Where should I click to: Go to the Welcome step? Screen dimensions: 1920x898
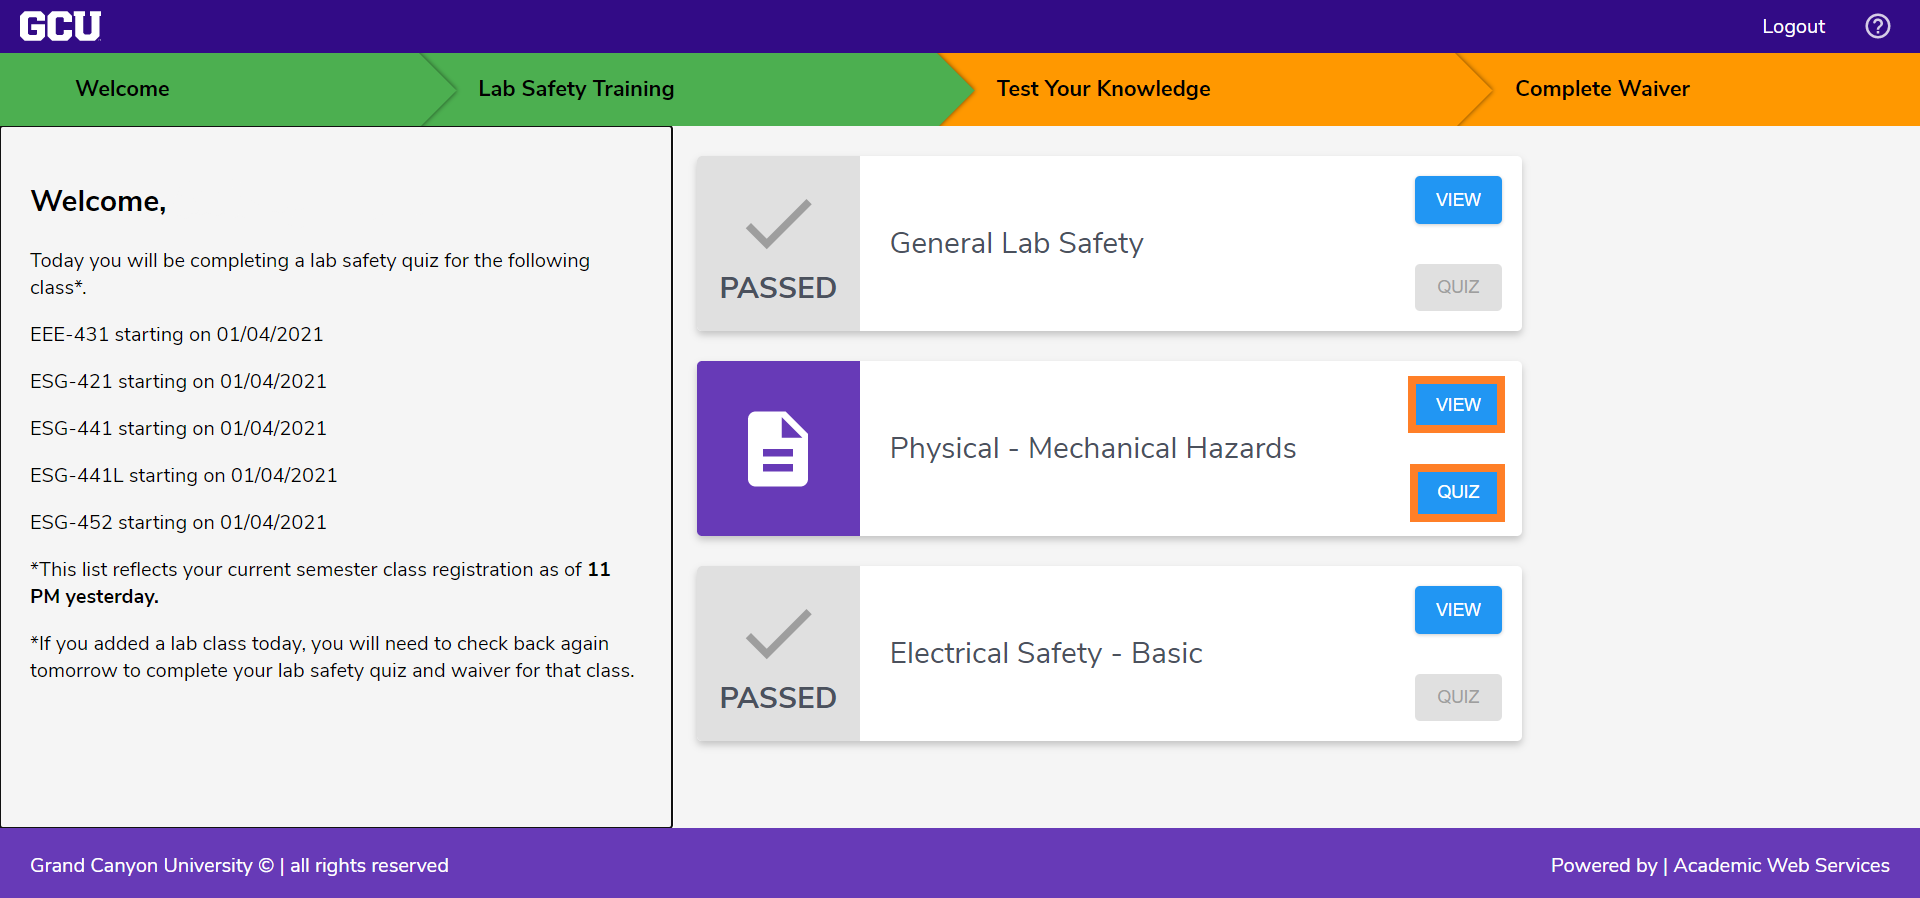point(122,89)
